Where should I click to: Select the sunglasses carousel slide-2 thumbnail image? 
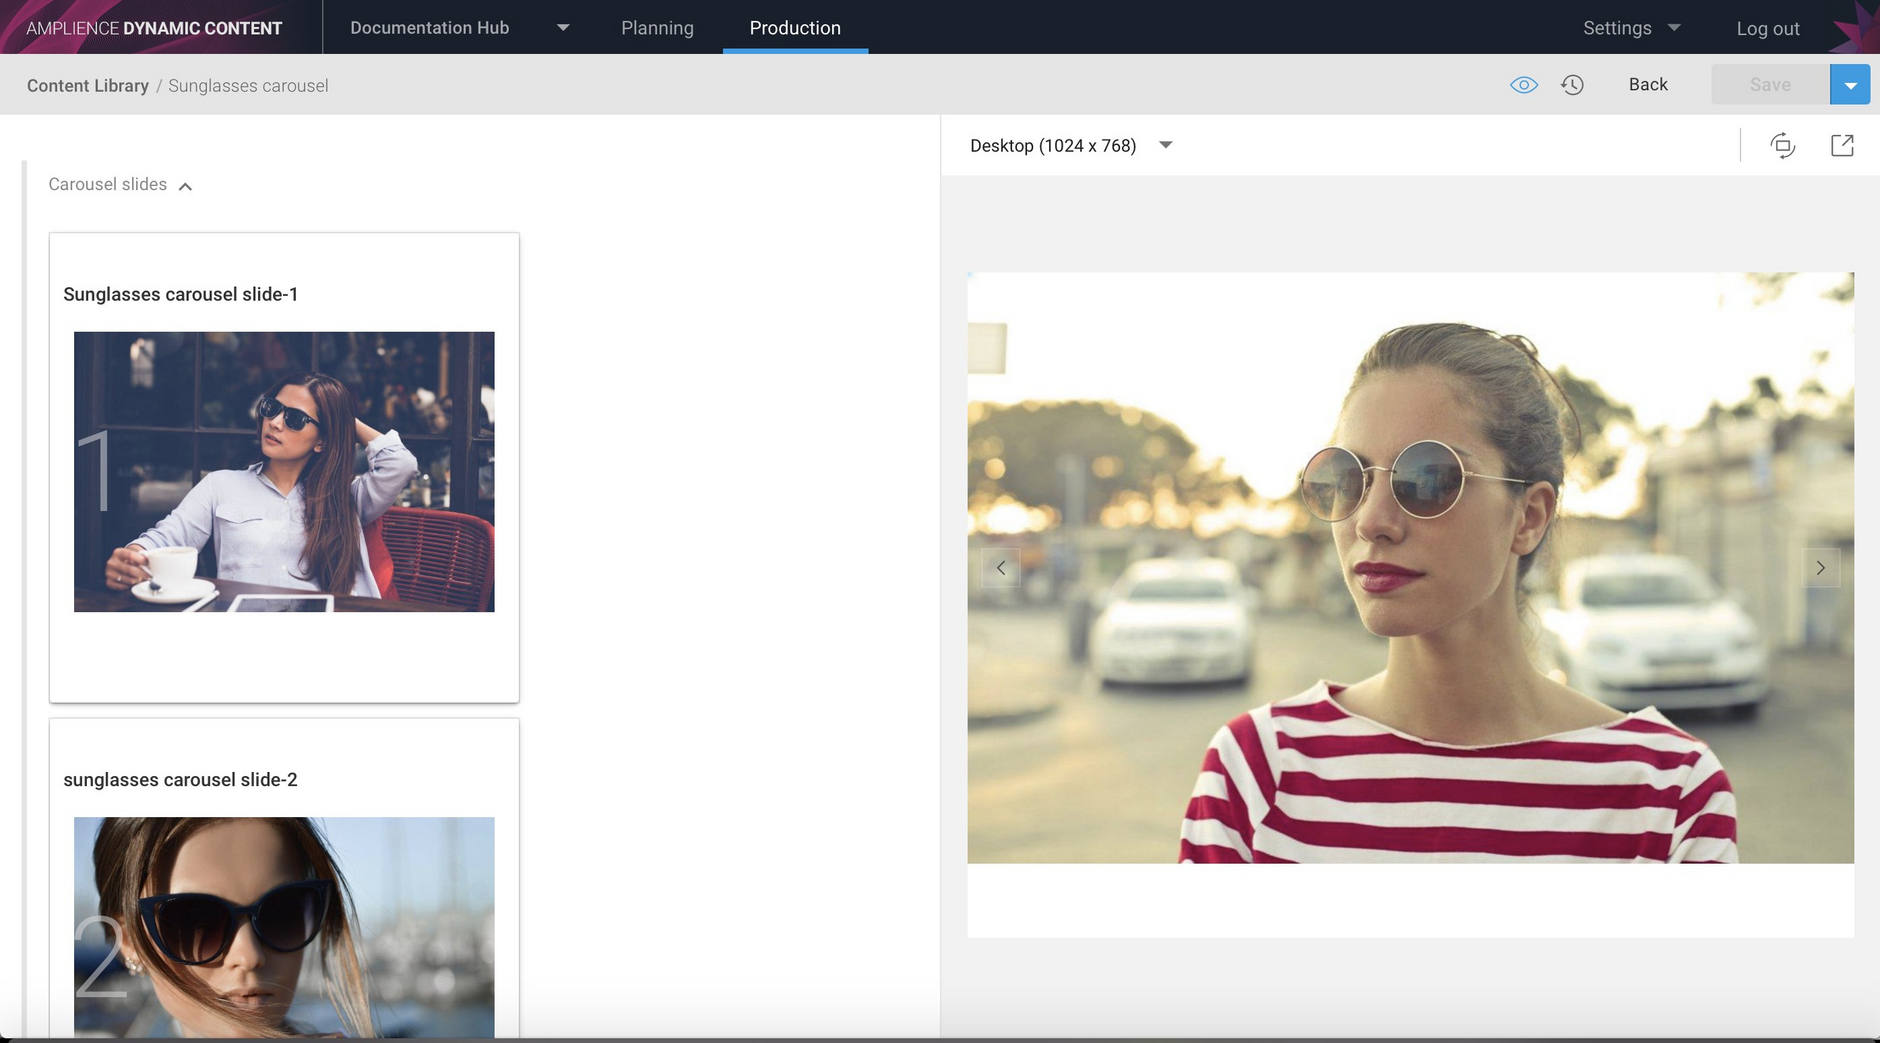point(284,927)
